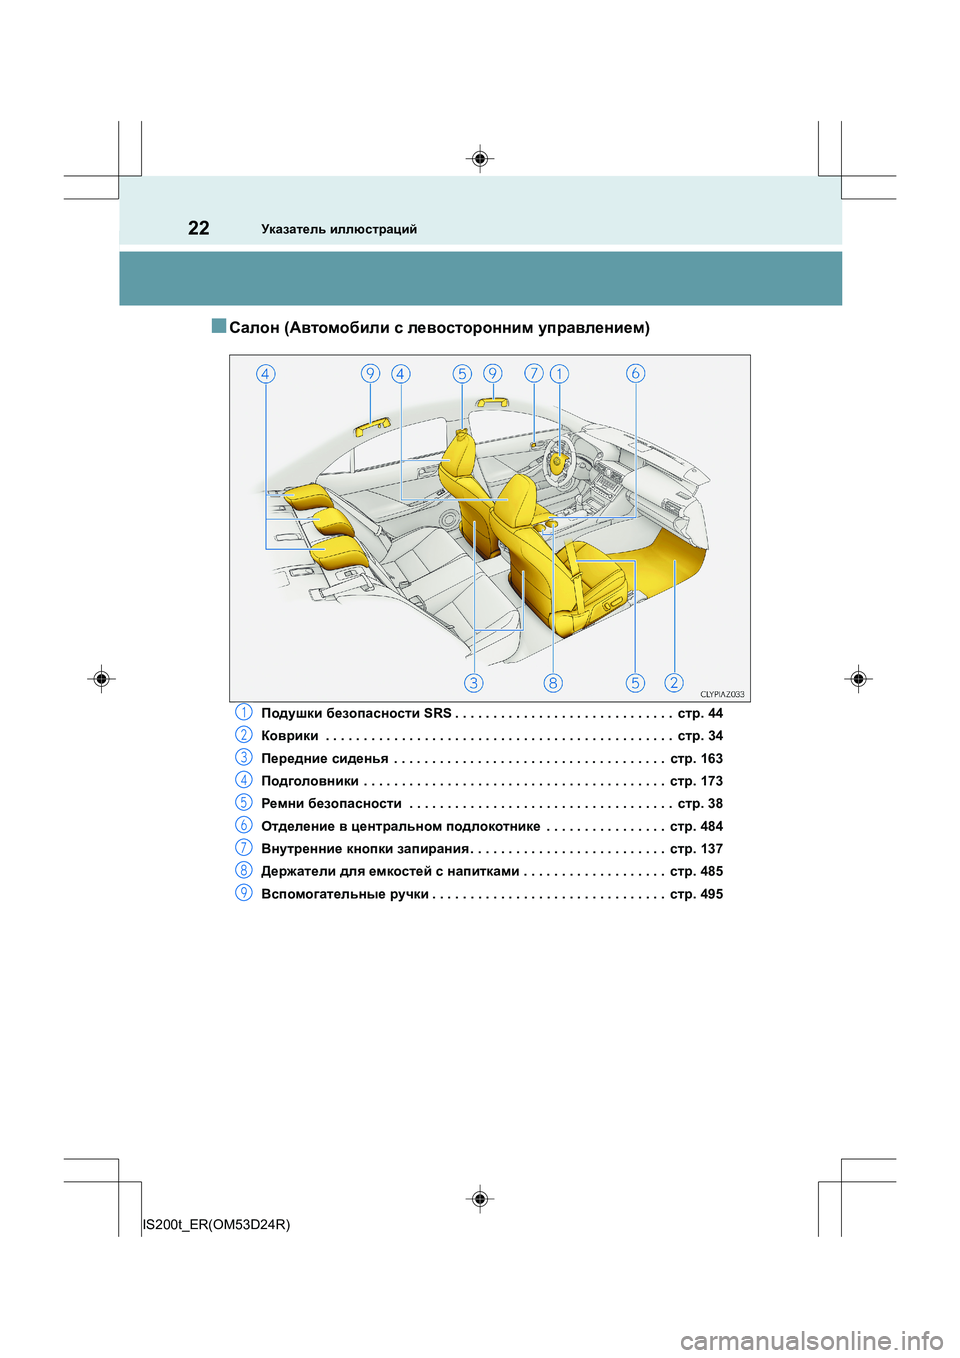Click the top registration crosshair mark

[480, 159]
